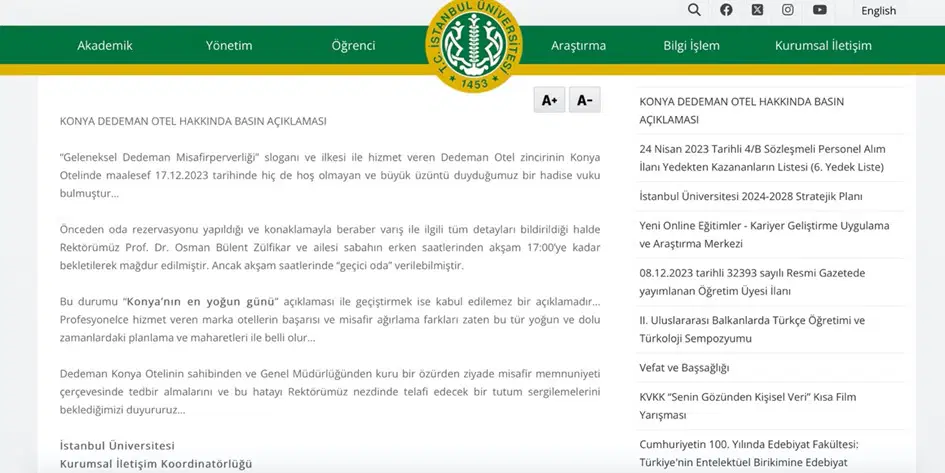Click the İstanbul Üniversitesi 1453 logo
Viewport: 945px width, 473px height.
pyautogui.click(x=474, y=46)
